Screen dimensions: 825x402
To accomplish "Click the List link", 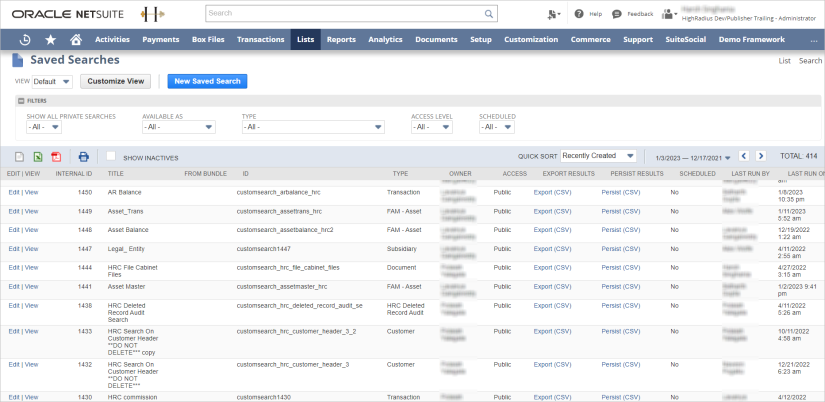I will click(784, 61).
